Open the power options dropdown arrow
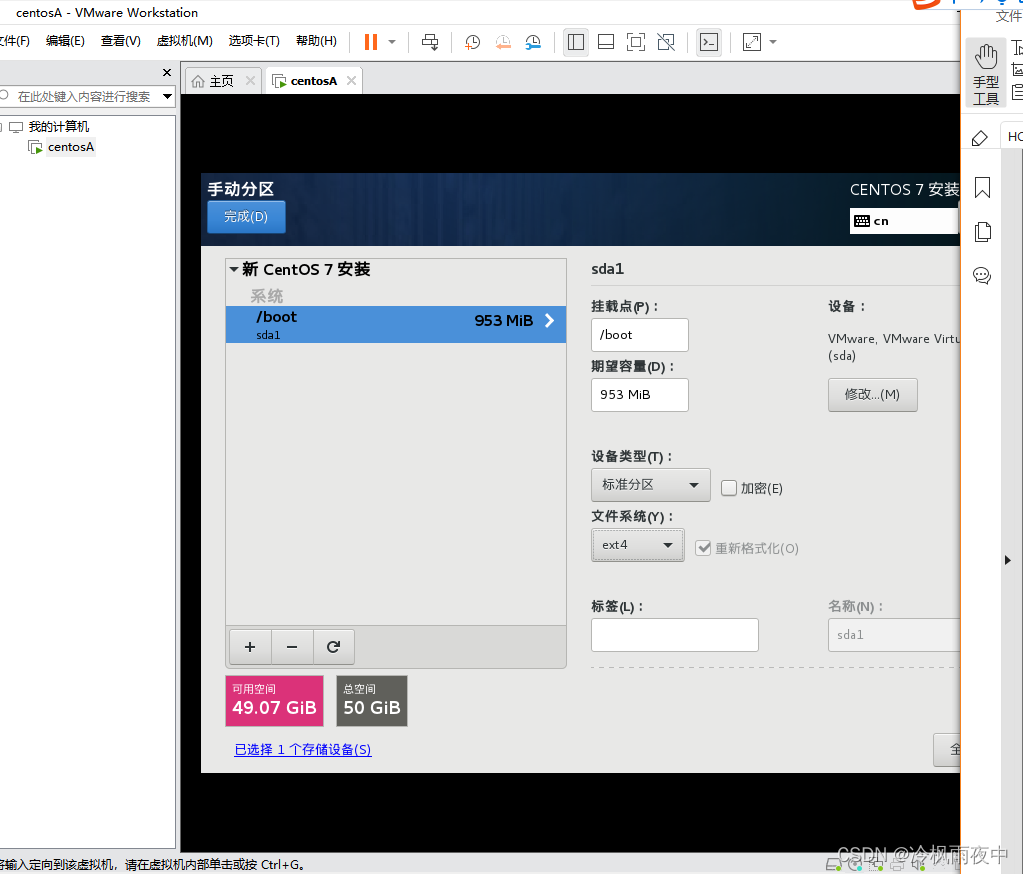This screenshot has height=874, width=1023. tap(392, 42)
